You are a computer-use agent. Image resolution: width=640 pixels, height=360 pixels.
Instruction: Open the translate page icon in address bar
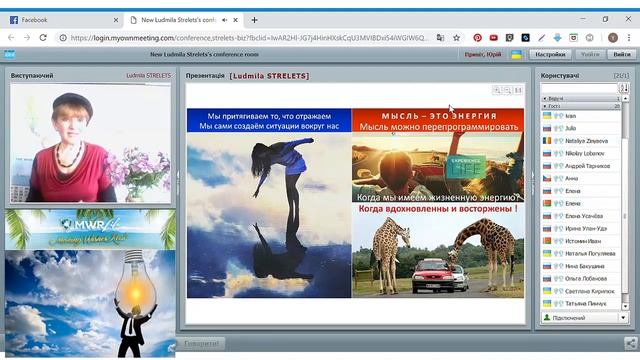(440, 38)
